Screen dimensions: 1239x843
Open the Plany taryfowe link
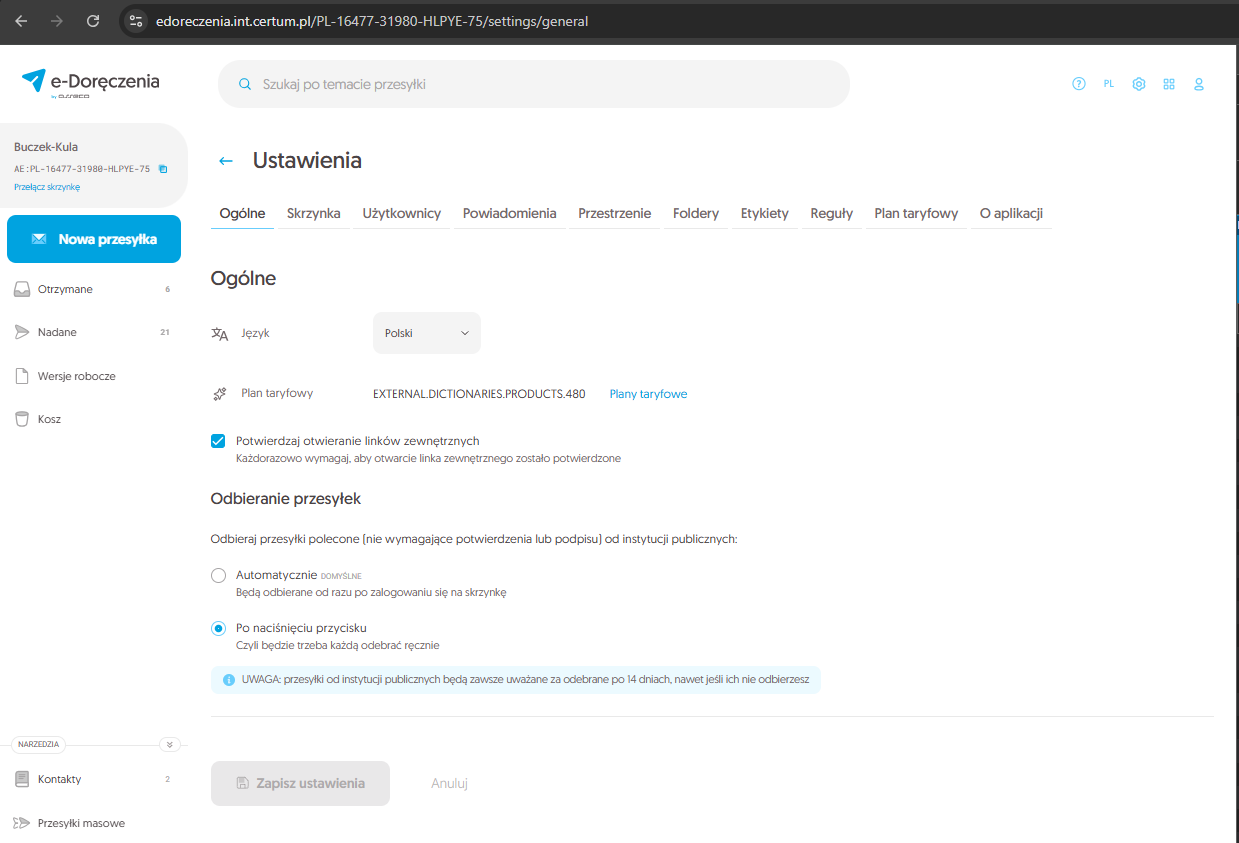[x=648, y=394]
